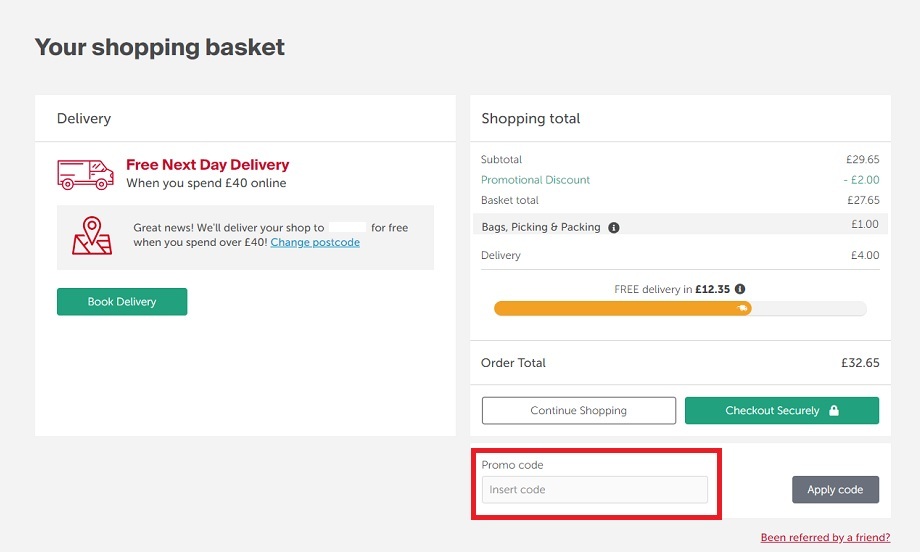Click the Free Next Day Delivery heading
The height and width of the screenshot is (552, 920).
[208, 165]
